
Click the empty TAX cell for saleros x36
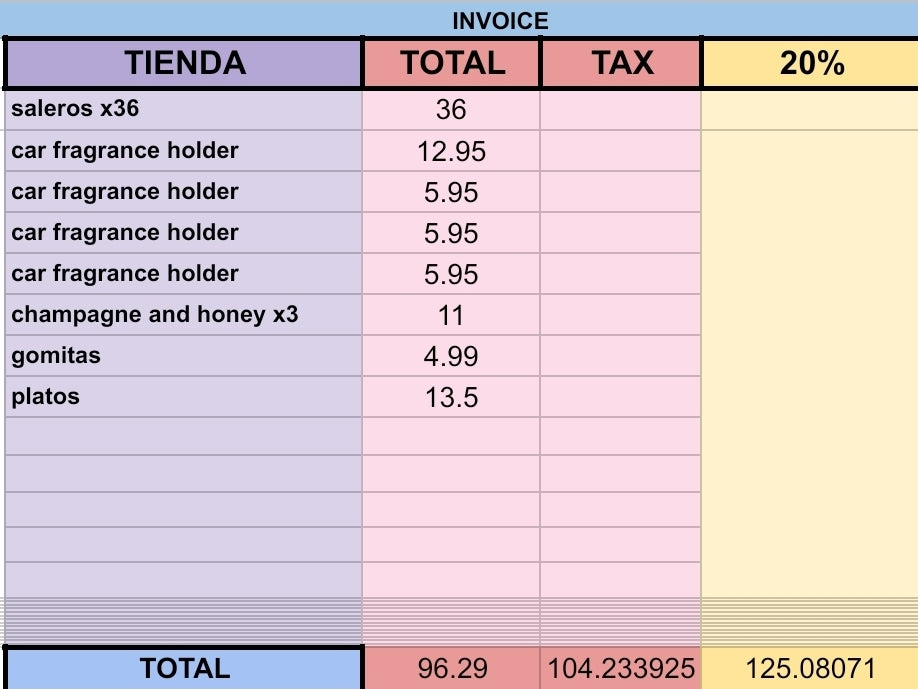click(x=621, y=109)
